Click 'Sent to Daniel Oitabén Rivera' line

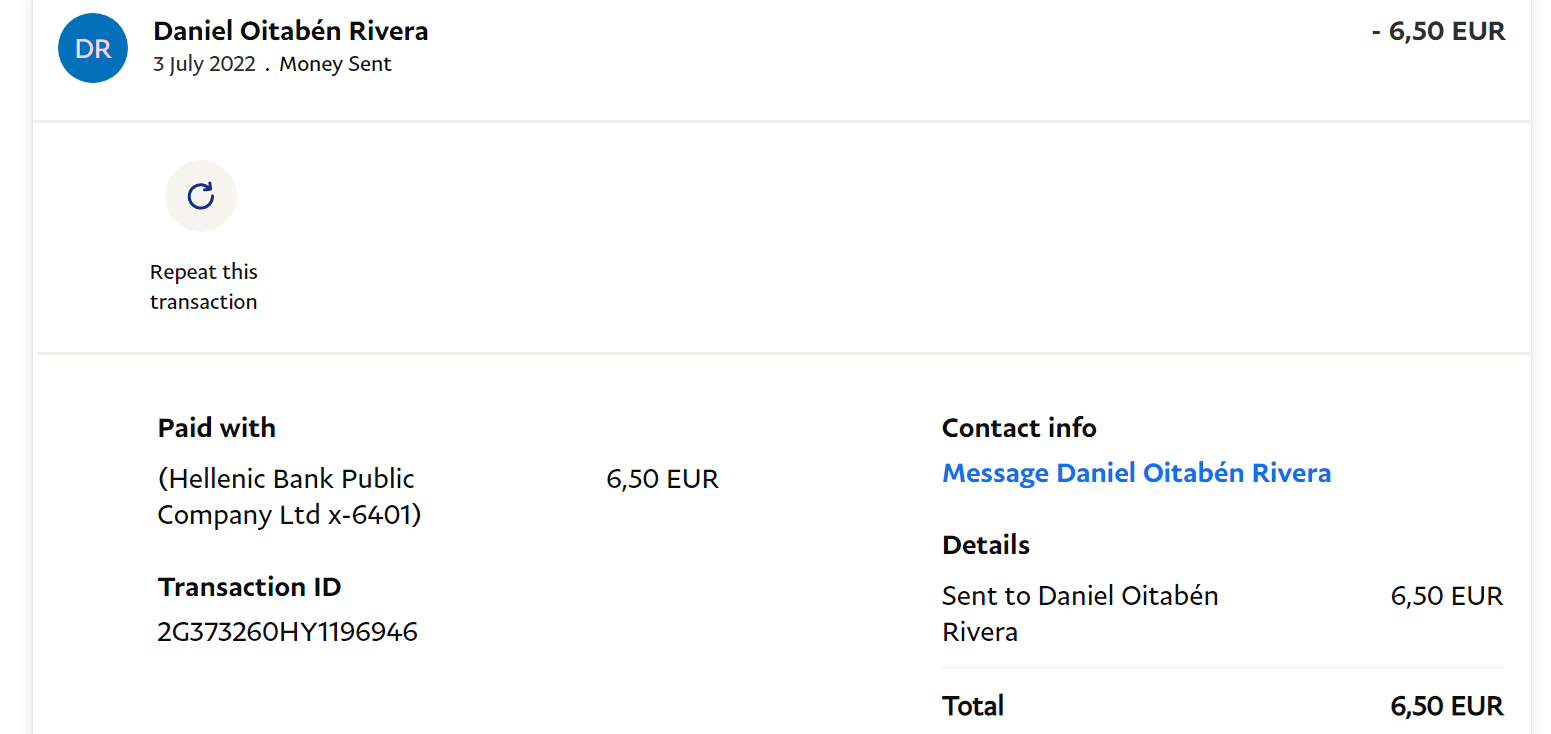(1079, 597)
